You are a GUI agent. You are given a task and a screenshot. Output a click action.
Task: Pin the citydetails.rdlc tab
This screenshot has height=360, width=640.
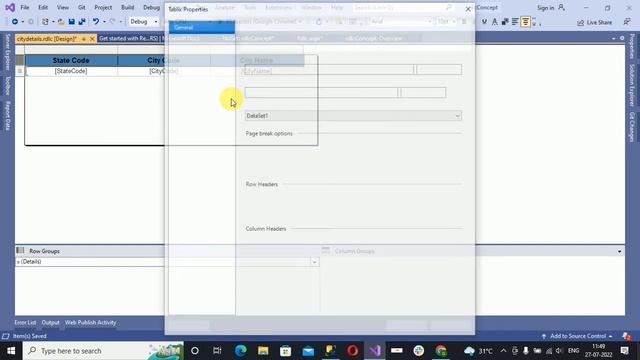[84, 39]
